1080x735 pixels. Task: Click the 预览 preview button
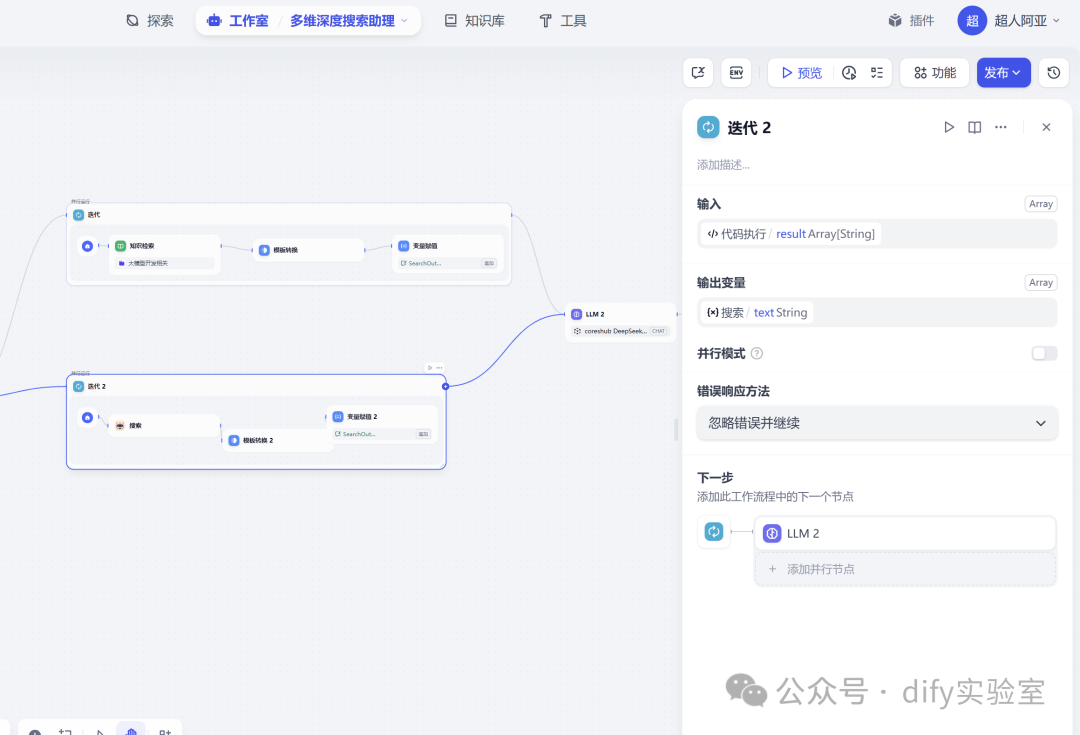tap(801, 72)
